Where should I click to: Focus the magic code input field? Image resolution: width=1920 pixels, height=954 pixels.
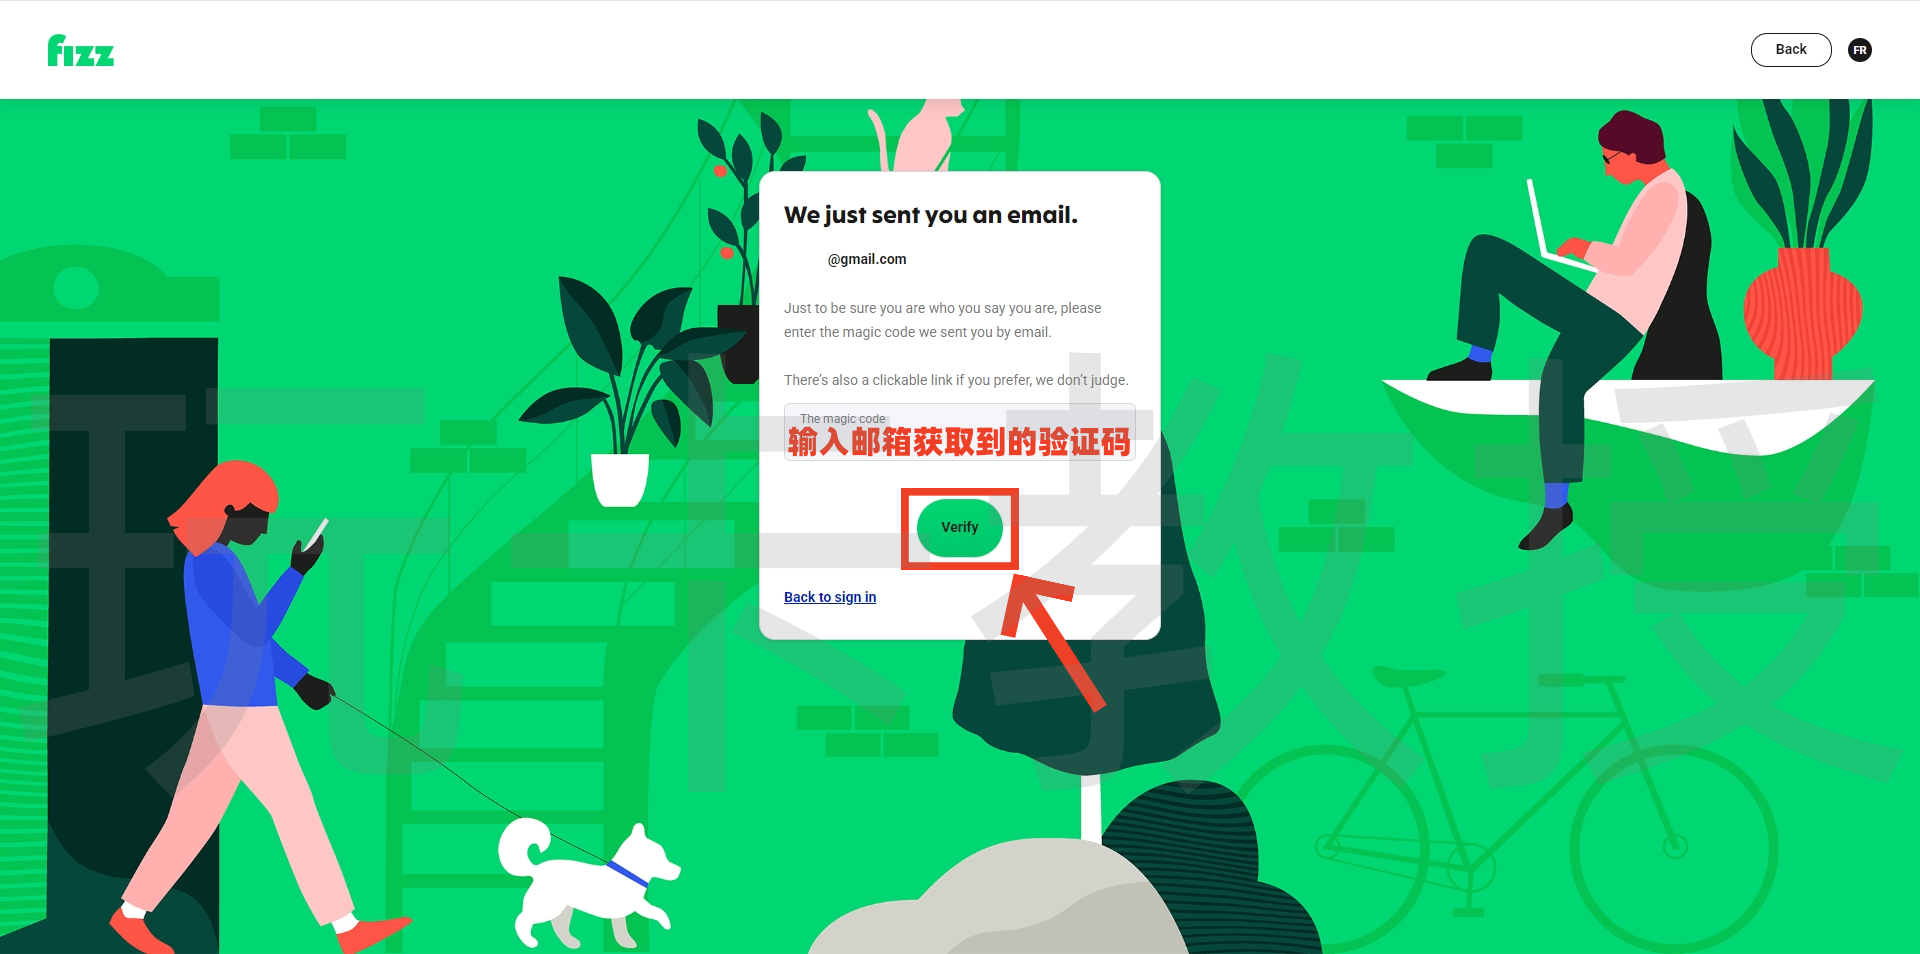click(x=960, y=432)
